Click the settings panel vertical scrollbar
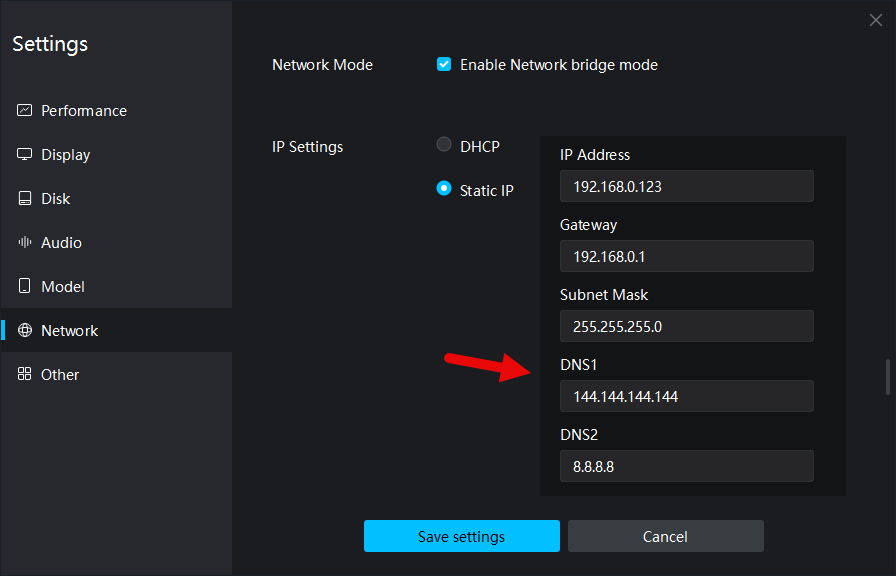This screenshot has width=896, height=576. [x=886, y=376]
